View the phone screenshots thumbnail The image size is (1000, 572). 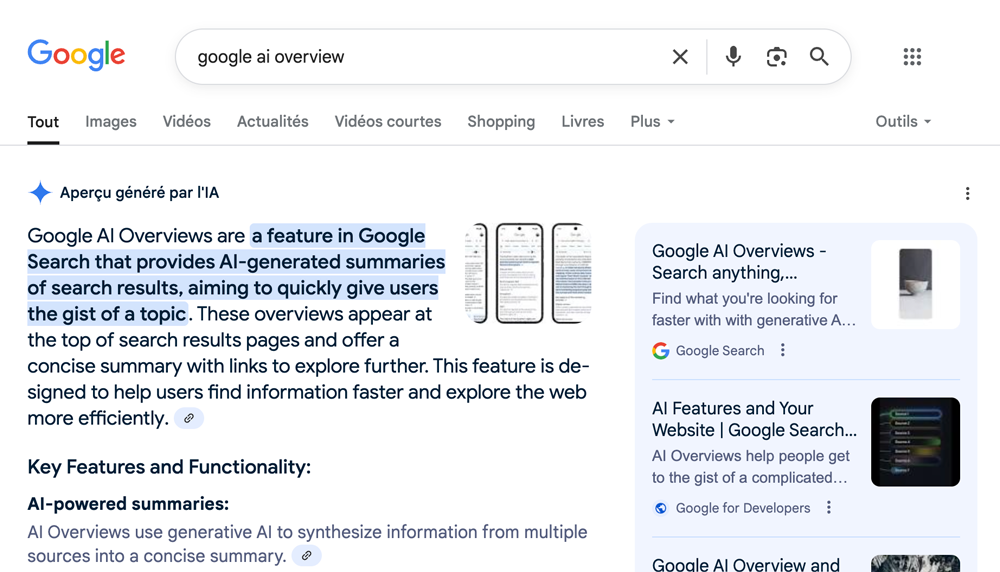pyautogui.click(x=528, y=273)
